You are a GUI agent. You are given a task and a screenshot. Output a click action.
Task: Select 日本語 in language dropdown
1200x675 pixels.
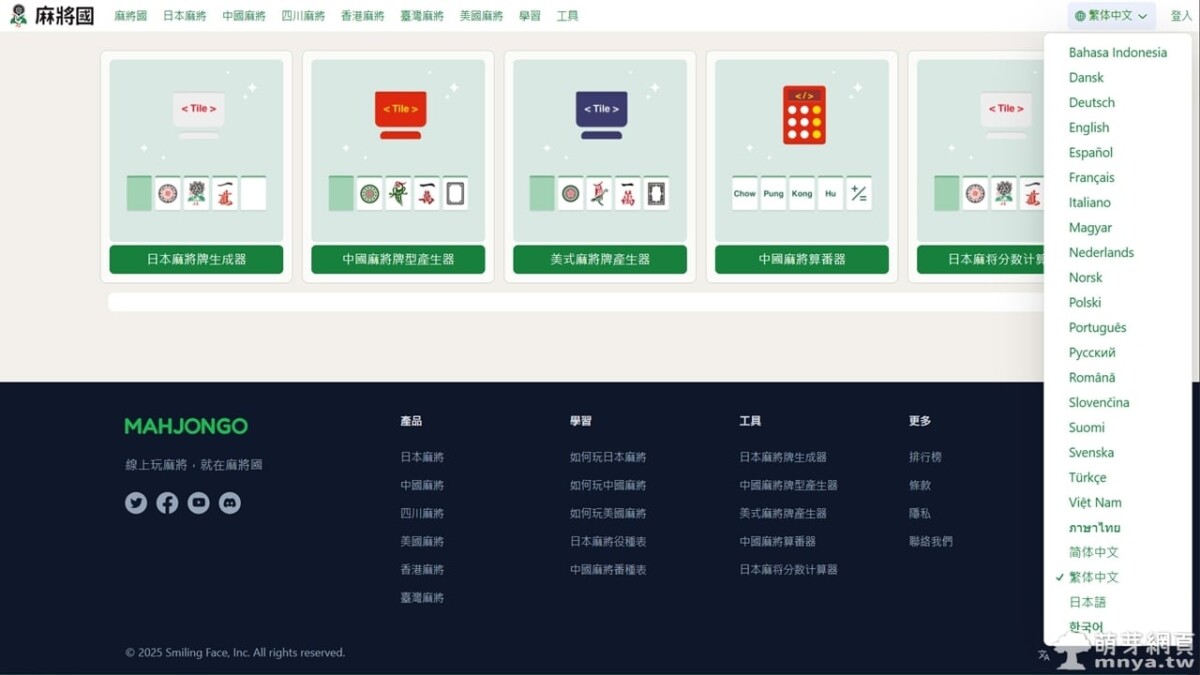pos(1087,602)
